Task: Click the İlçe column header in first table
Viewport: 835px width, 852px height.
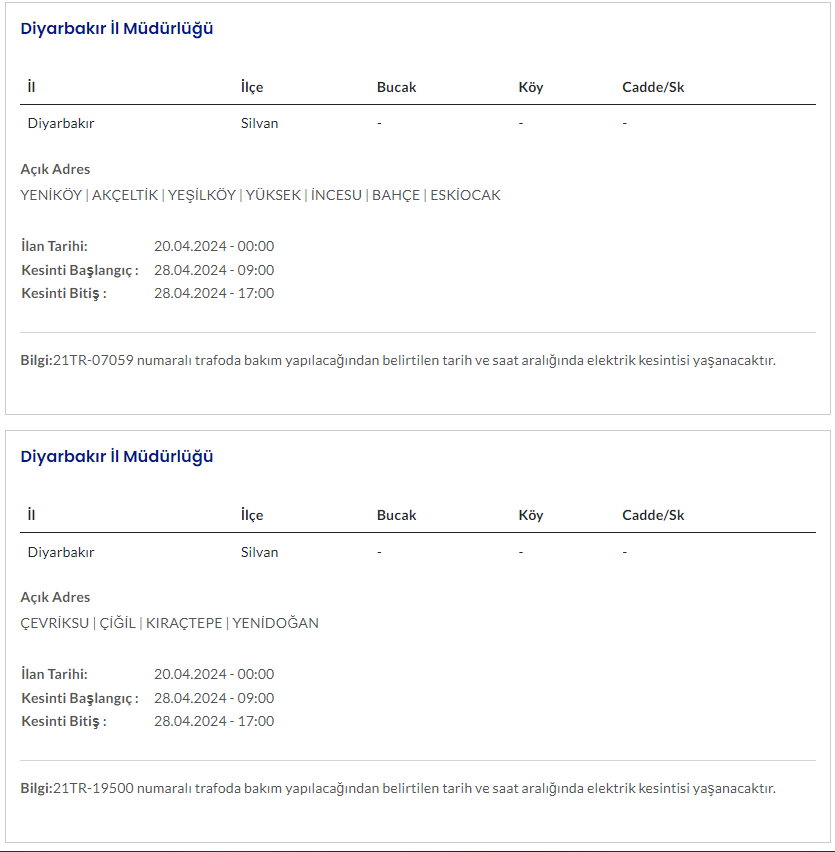Action: click(252, 87)
